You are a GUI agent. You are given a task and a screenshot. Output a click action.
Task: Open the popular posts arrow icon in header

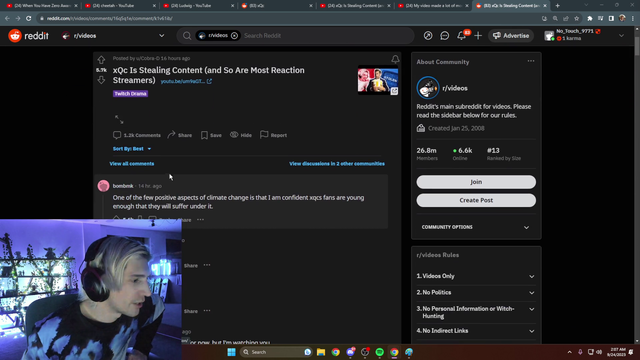(428, 36)
